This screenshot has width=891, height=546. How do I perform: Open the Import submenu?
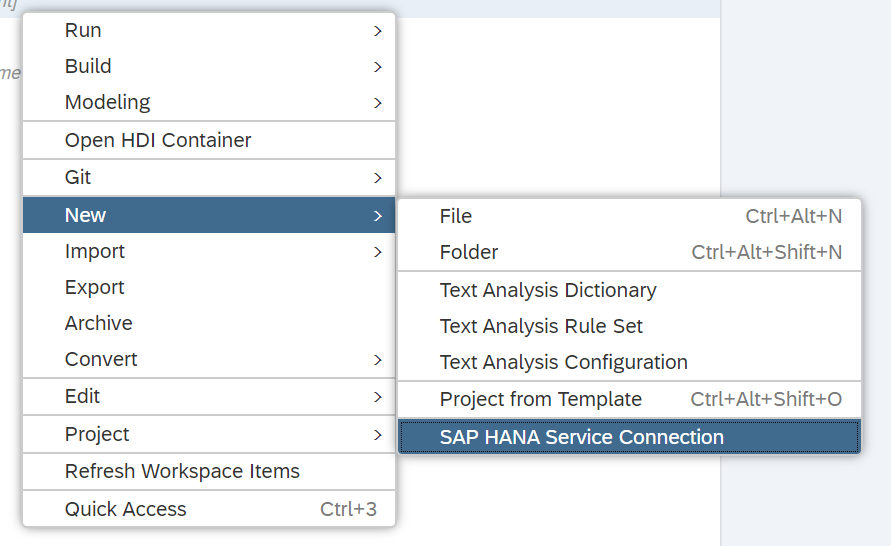click(x=209, y=252)
